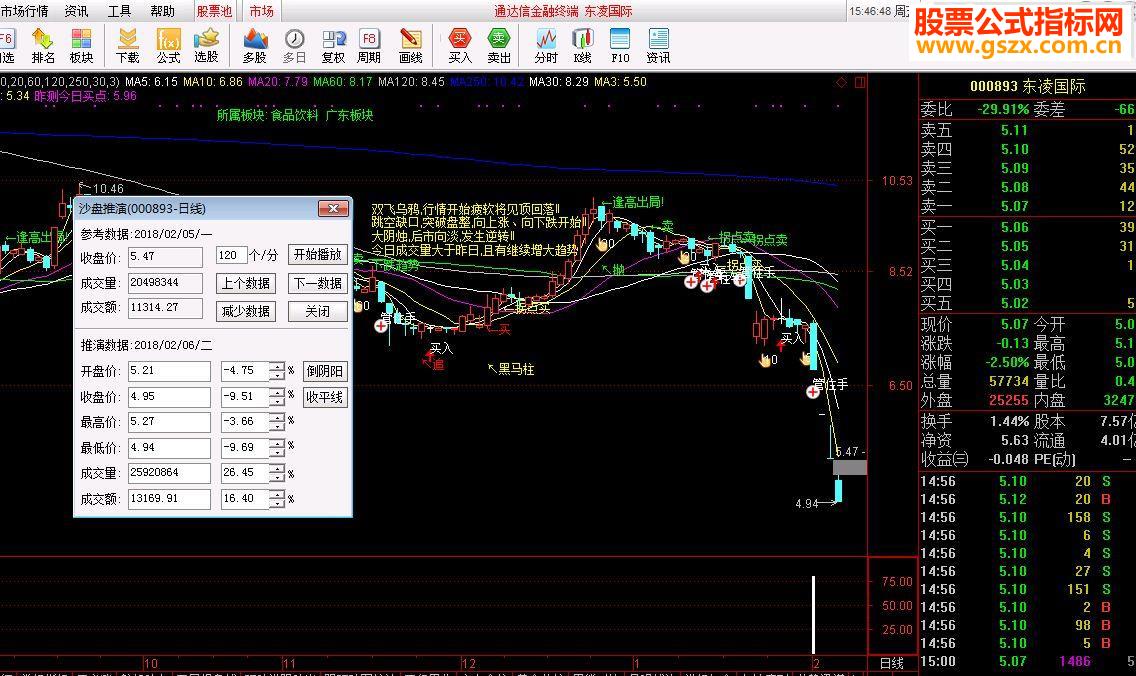The width and height of the screenshot is (1136, 676).
Task: Open the 市场行情 menu
Action: coord(25,11)
